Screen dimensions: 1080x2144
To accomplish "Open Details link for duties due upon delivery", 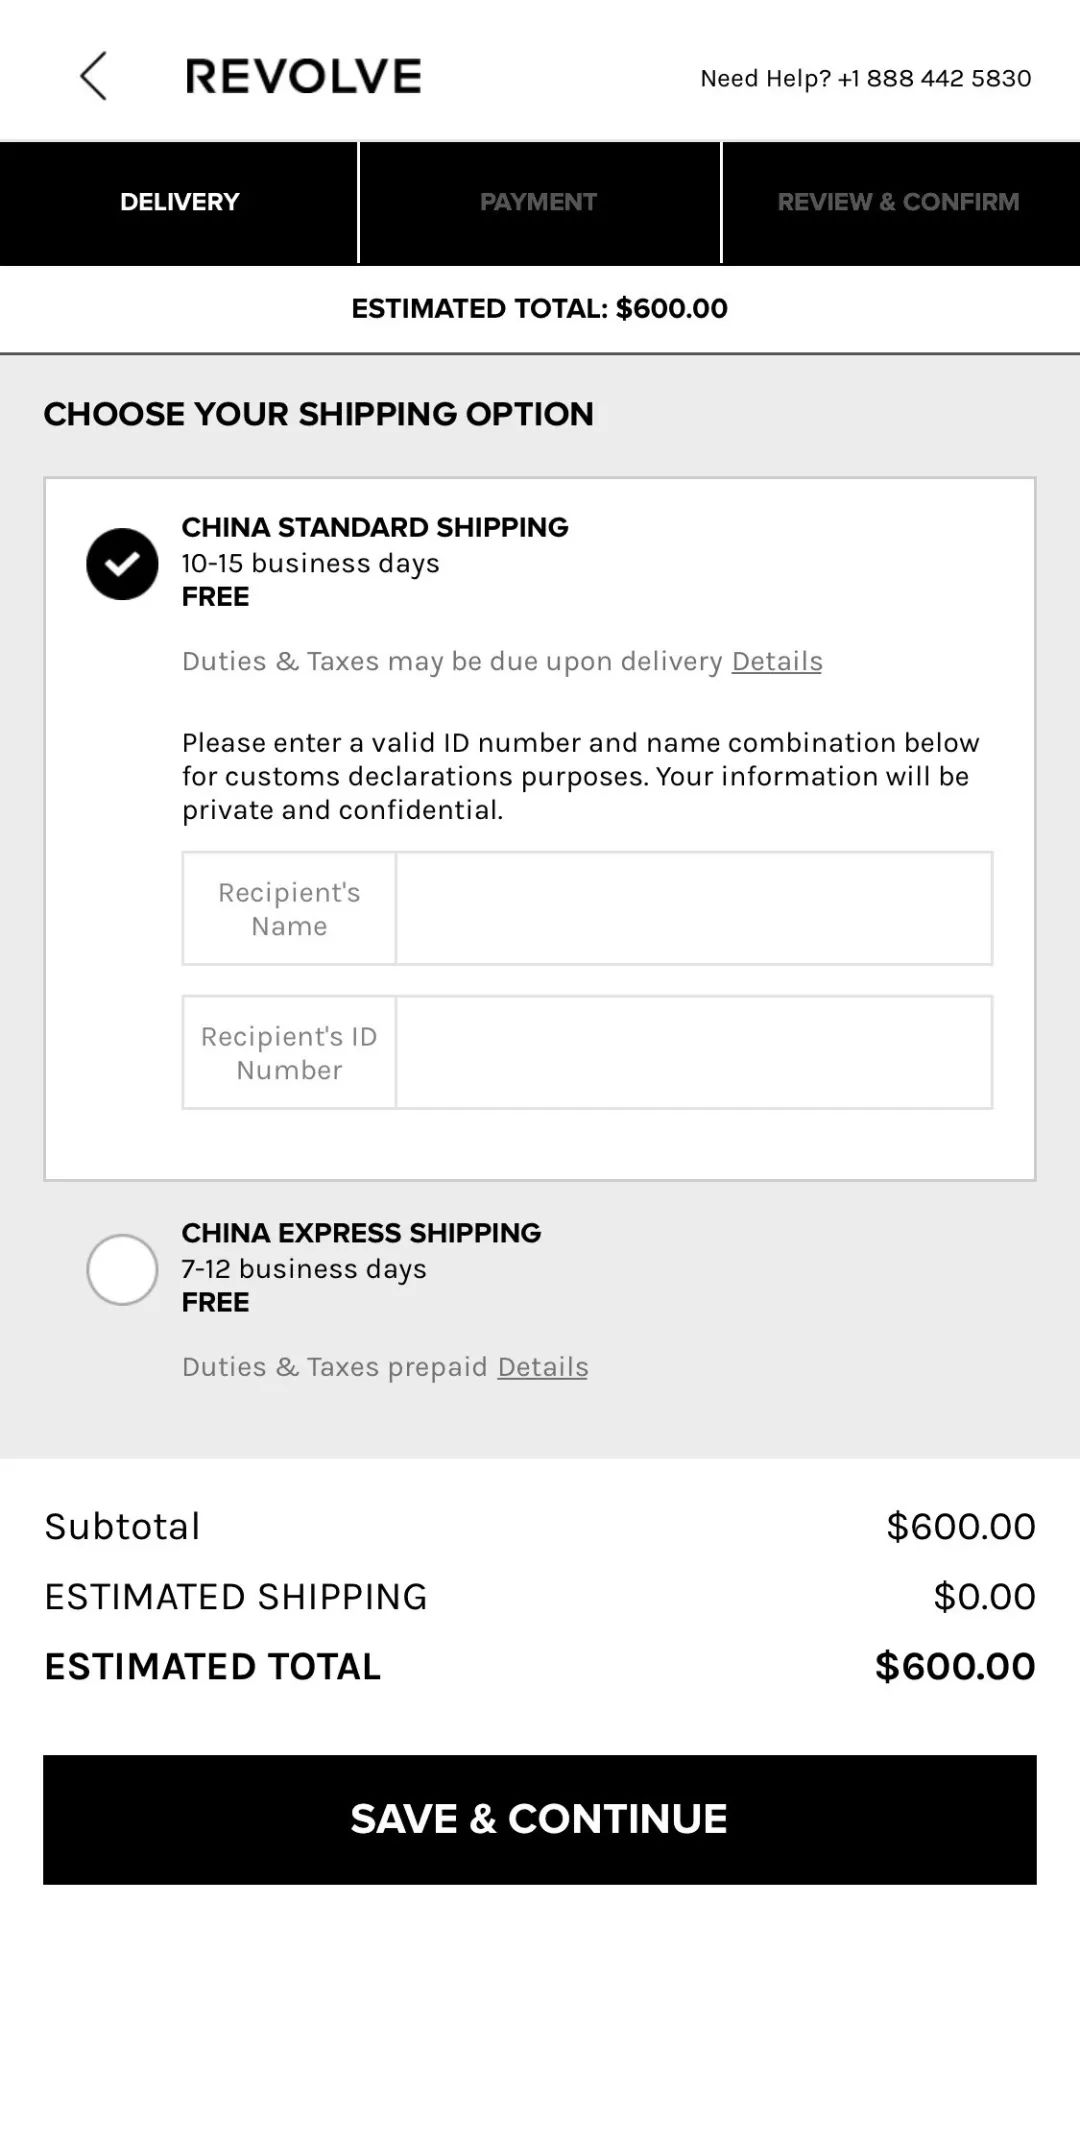I will [777, 662].
